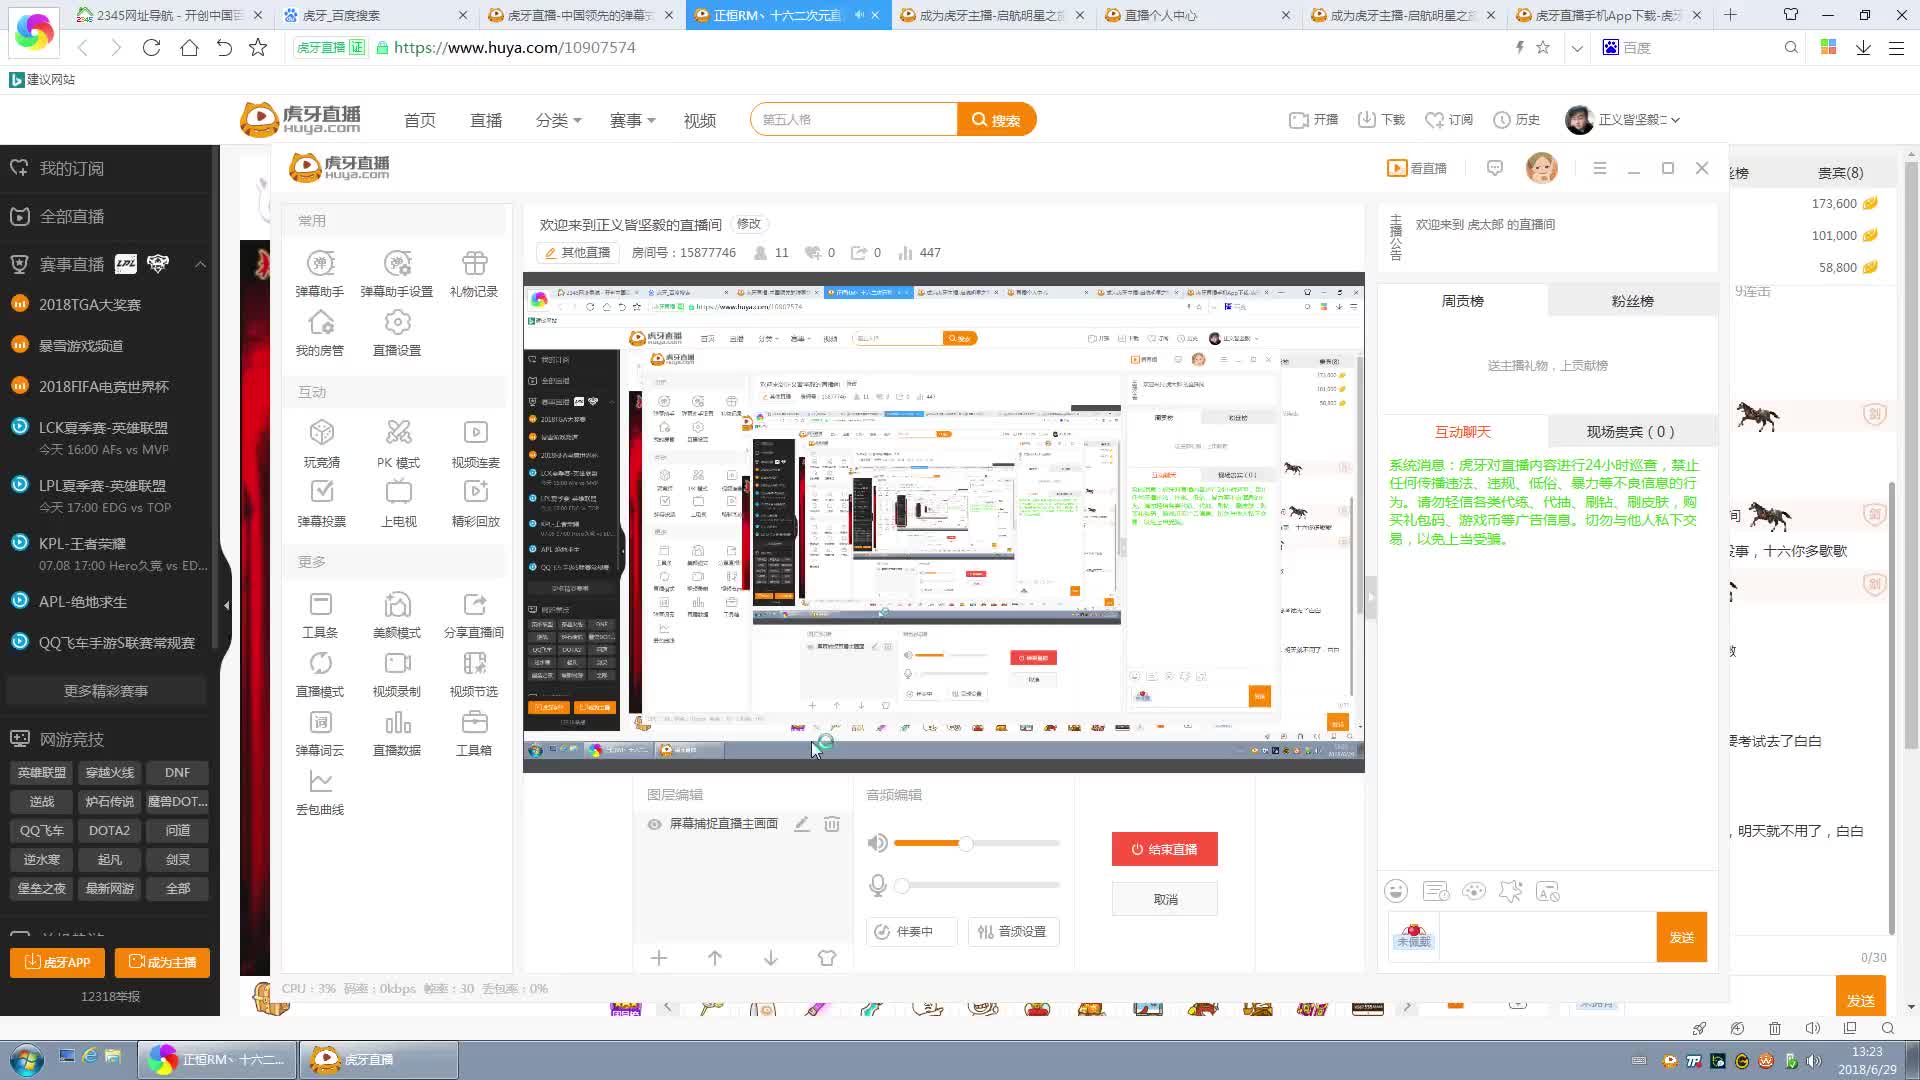Open 直播设置 stream settings

pos(397,332)
